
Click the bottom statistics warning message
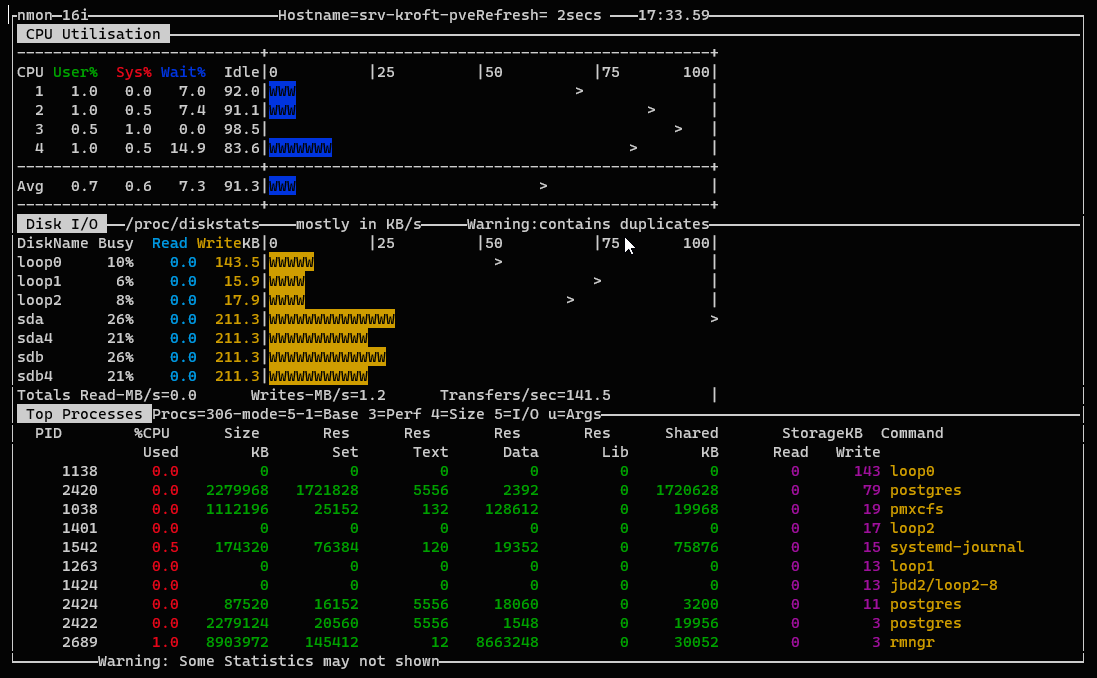click(x=268, y=661)
